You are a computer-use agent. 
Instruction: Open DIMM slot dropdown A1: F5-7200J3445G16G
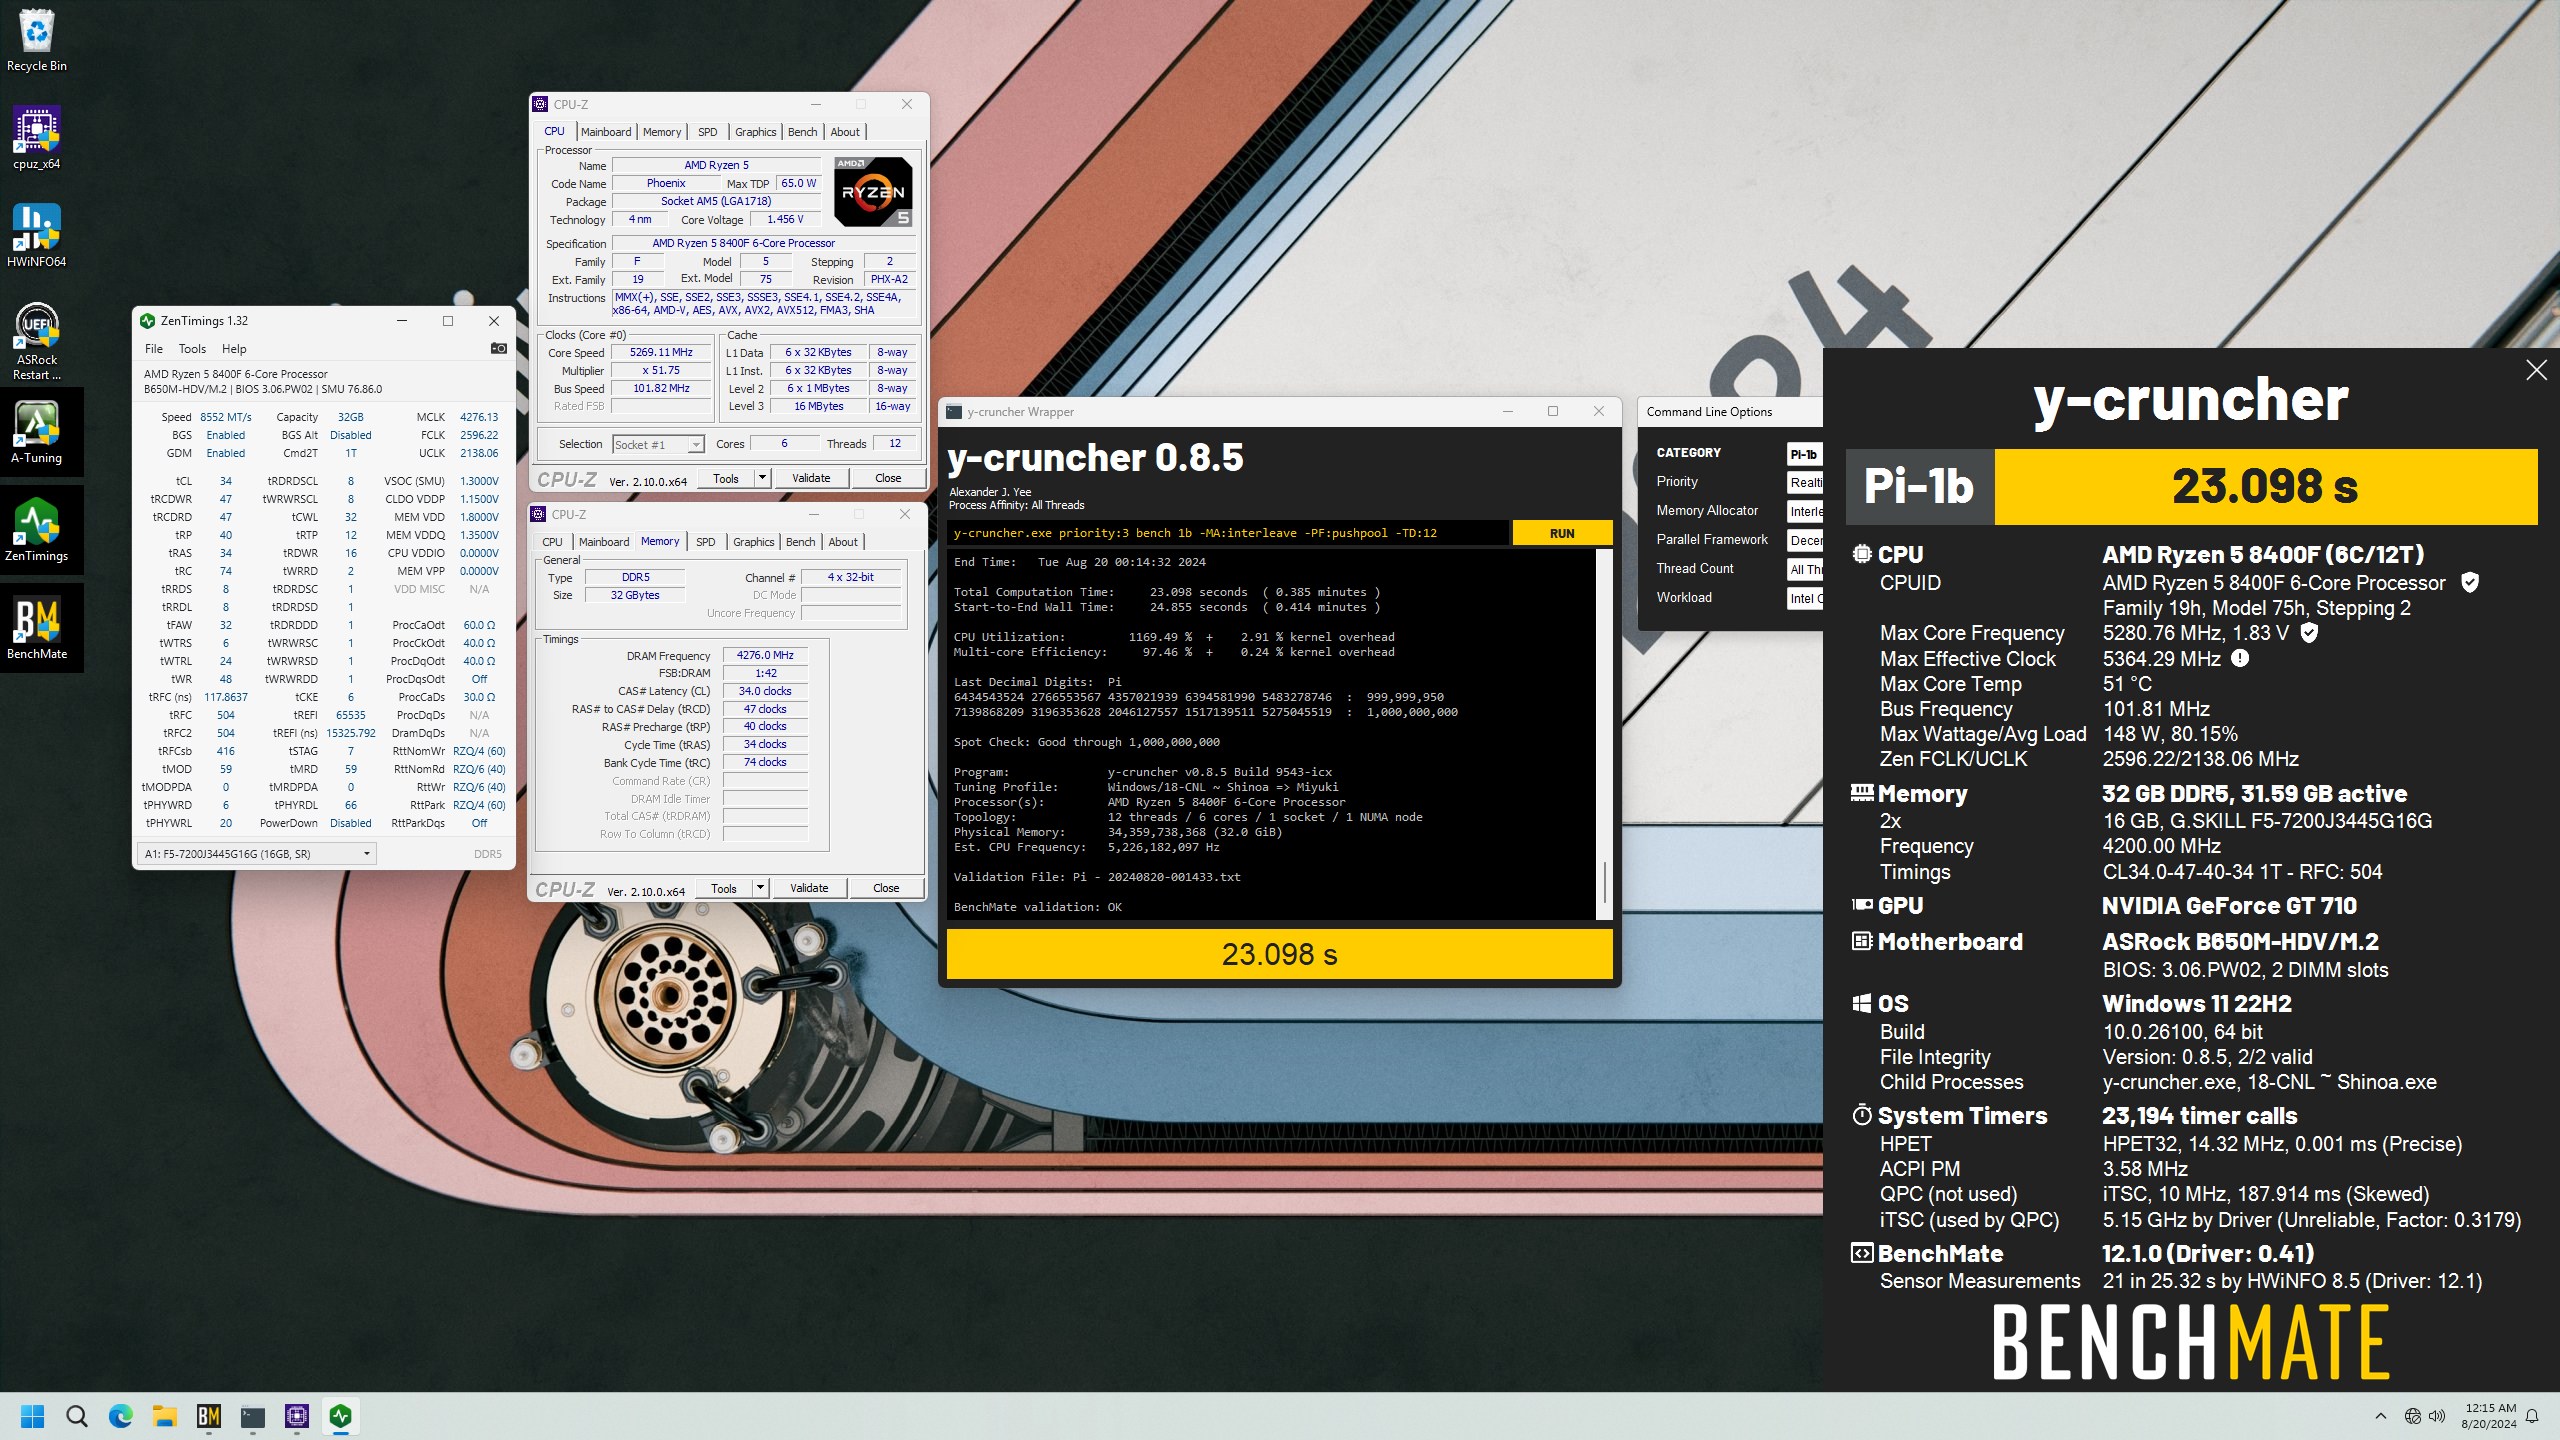click(x=256, y=853)
